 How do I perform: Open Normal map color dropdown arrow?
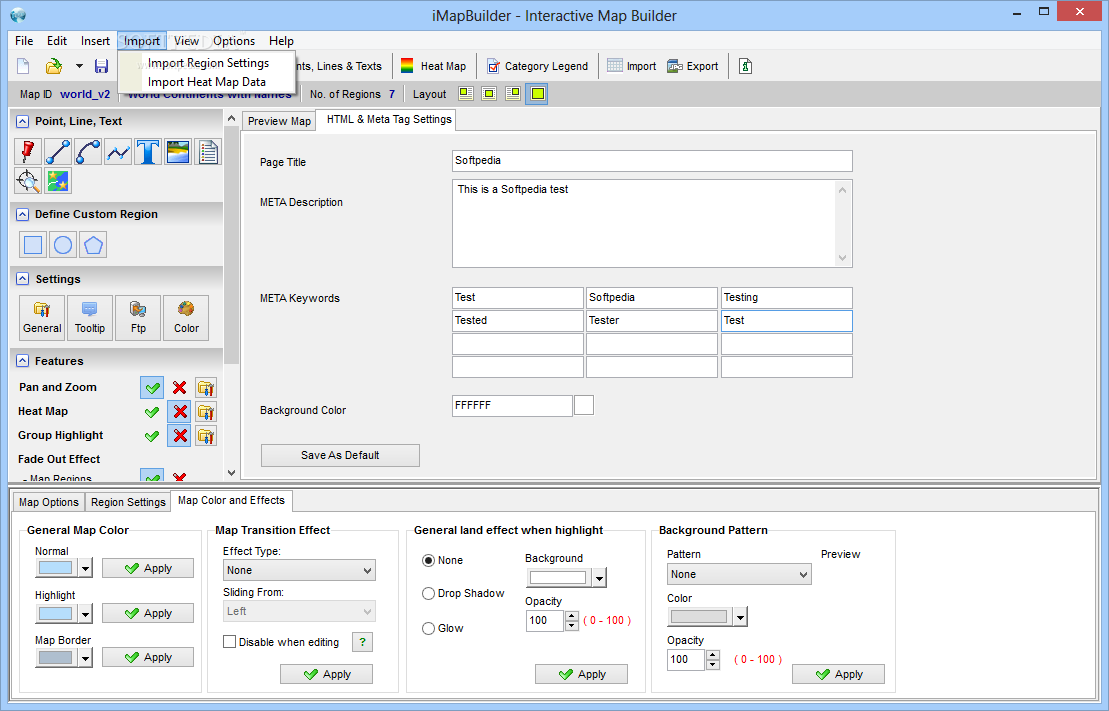(x=86, y=568)
